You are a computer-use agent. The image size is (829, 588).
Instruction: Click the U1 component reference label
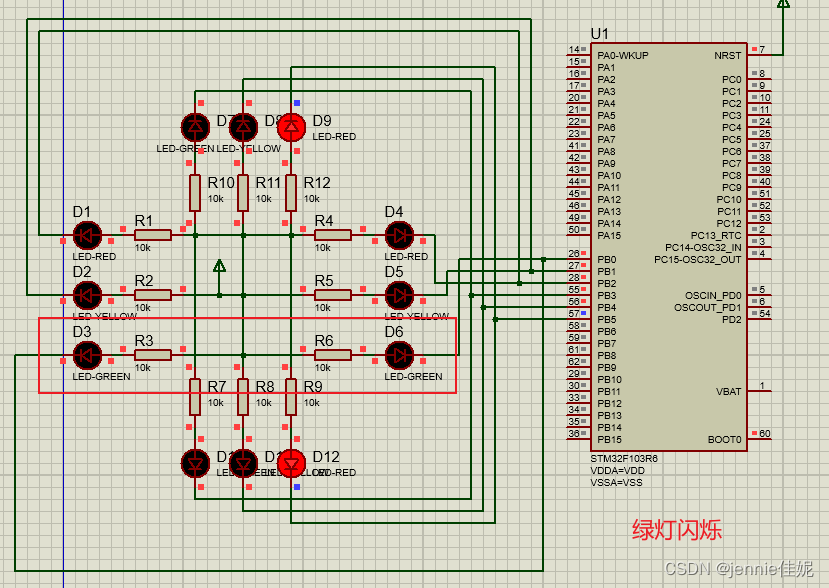pyautogui.click(x=600, y=34)
